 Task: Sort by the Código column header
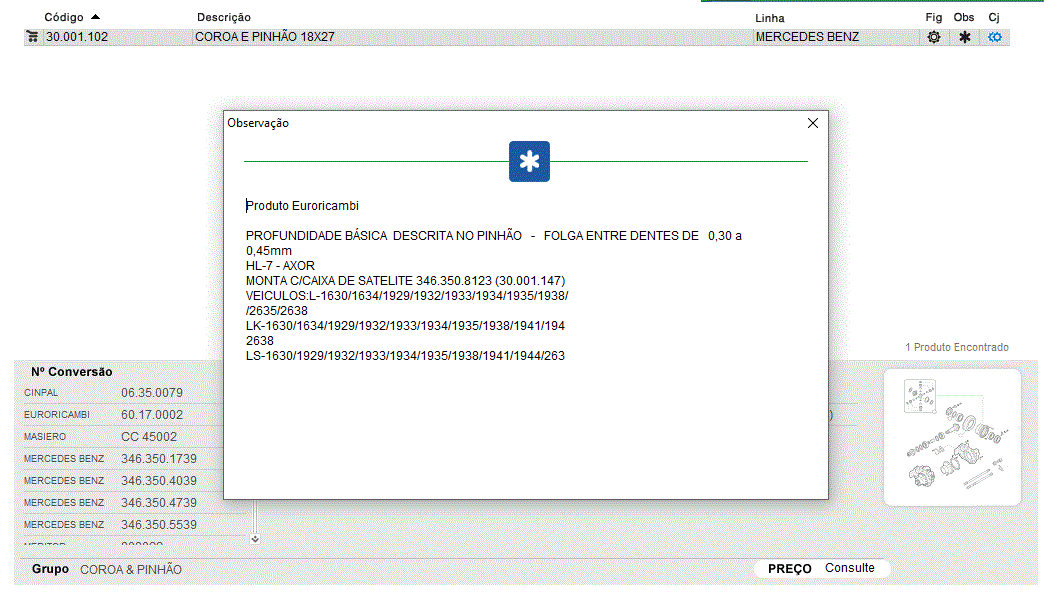[65, 18]
